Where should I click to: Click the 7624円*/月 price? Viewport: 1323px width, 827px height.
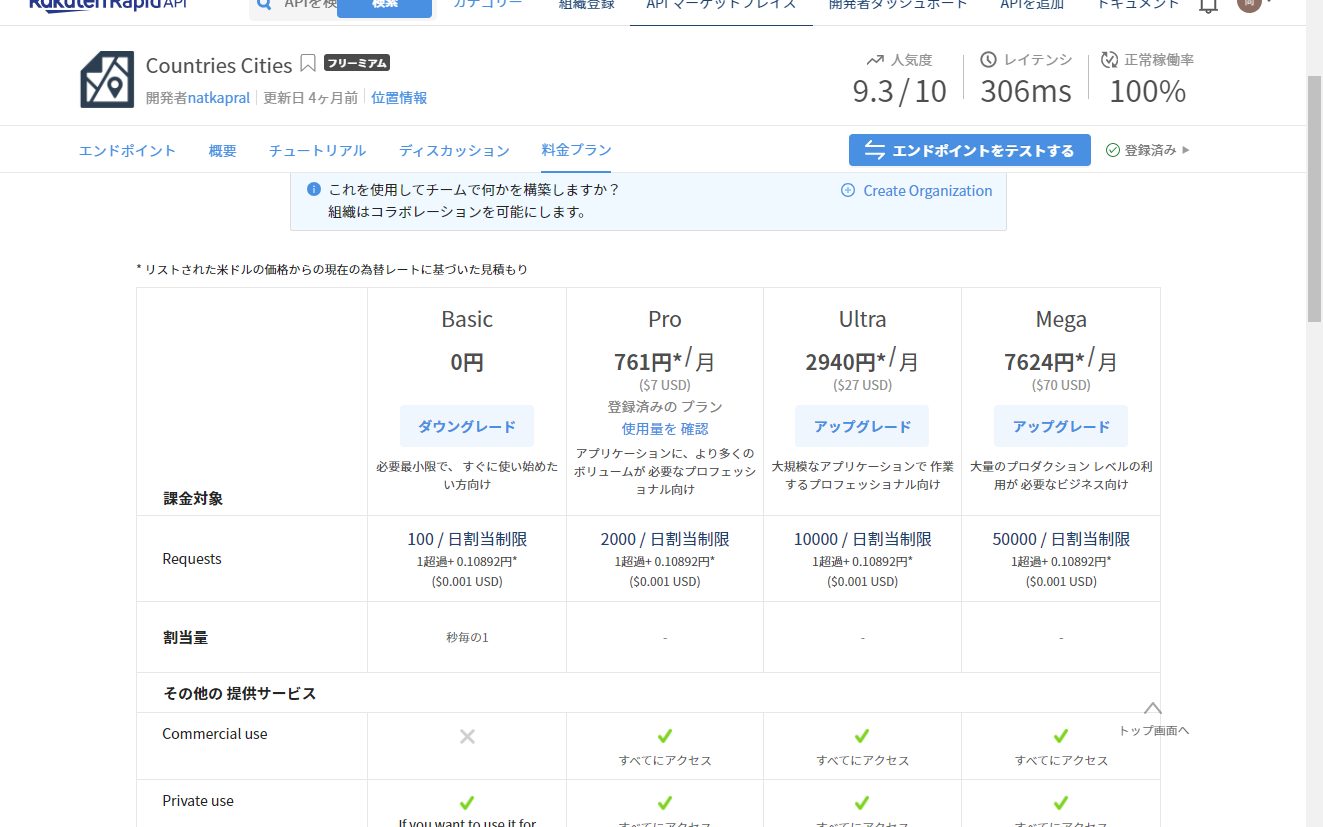[x=1061, y=360]
